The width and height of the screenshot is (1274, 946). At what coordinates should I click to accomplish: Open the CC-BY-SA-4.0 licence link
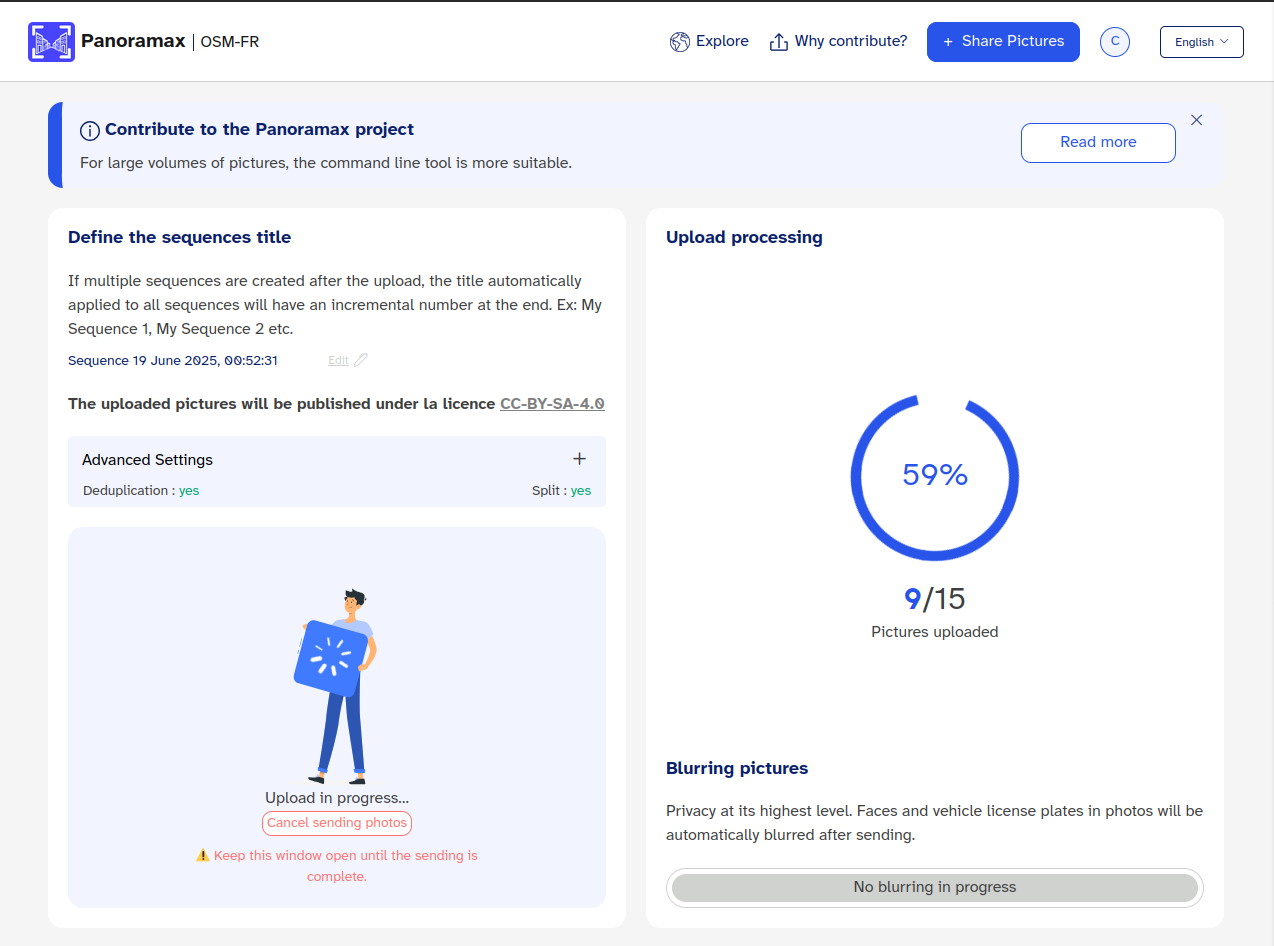click(552, 404)
